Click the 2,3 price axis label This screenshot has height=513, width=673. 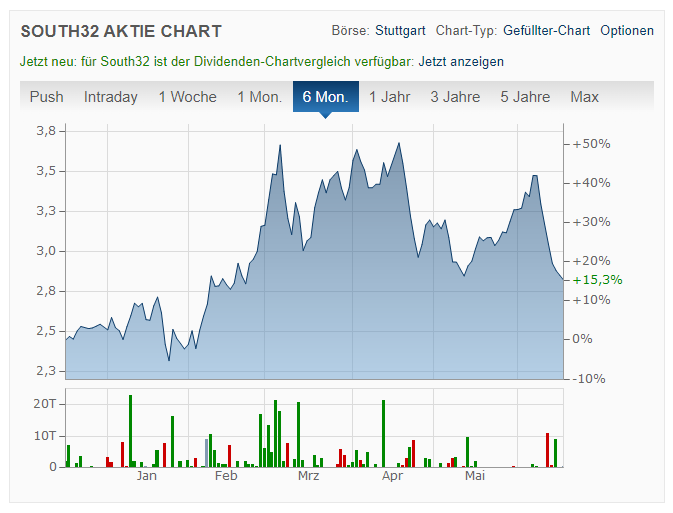click(46, 370)
